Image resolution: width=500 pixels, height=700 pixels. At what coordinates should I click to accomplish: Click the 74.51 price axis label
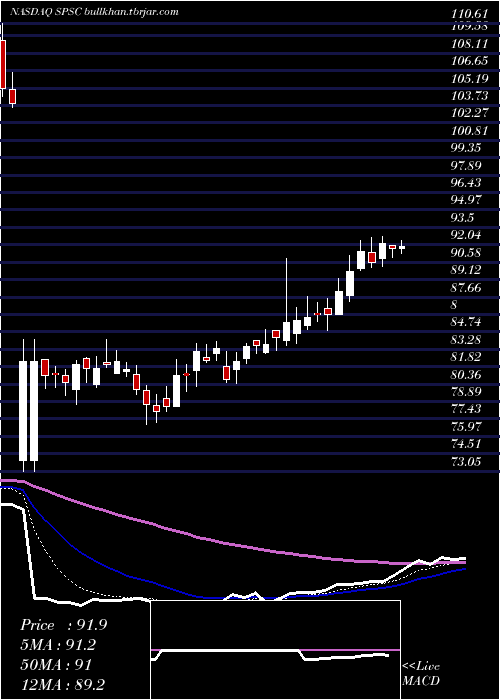466,443
